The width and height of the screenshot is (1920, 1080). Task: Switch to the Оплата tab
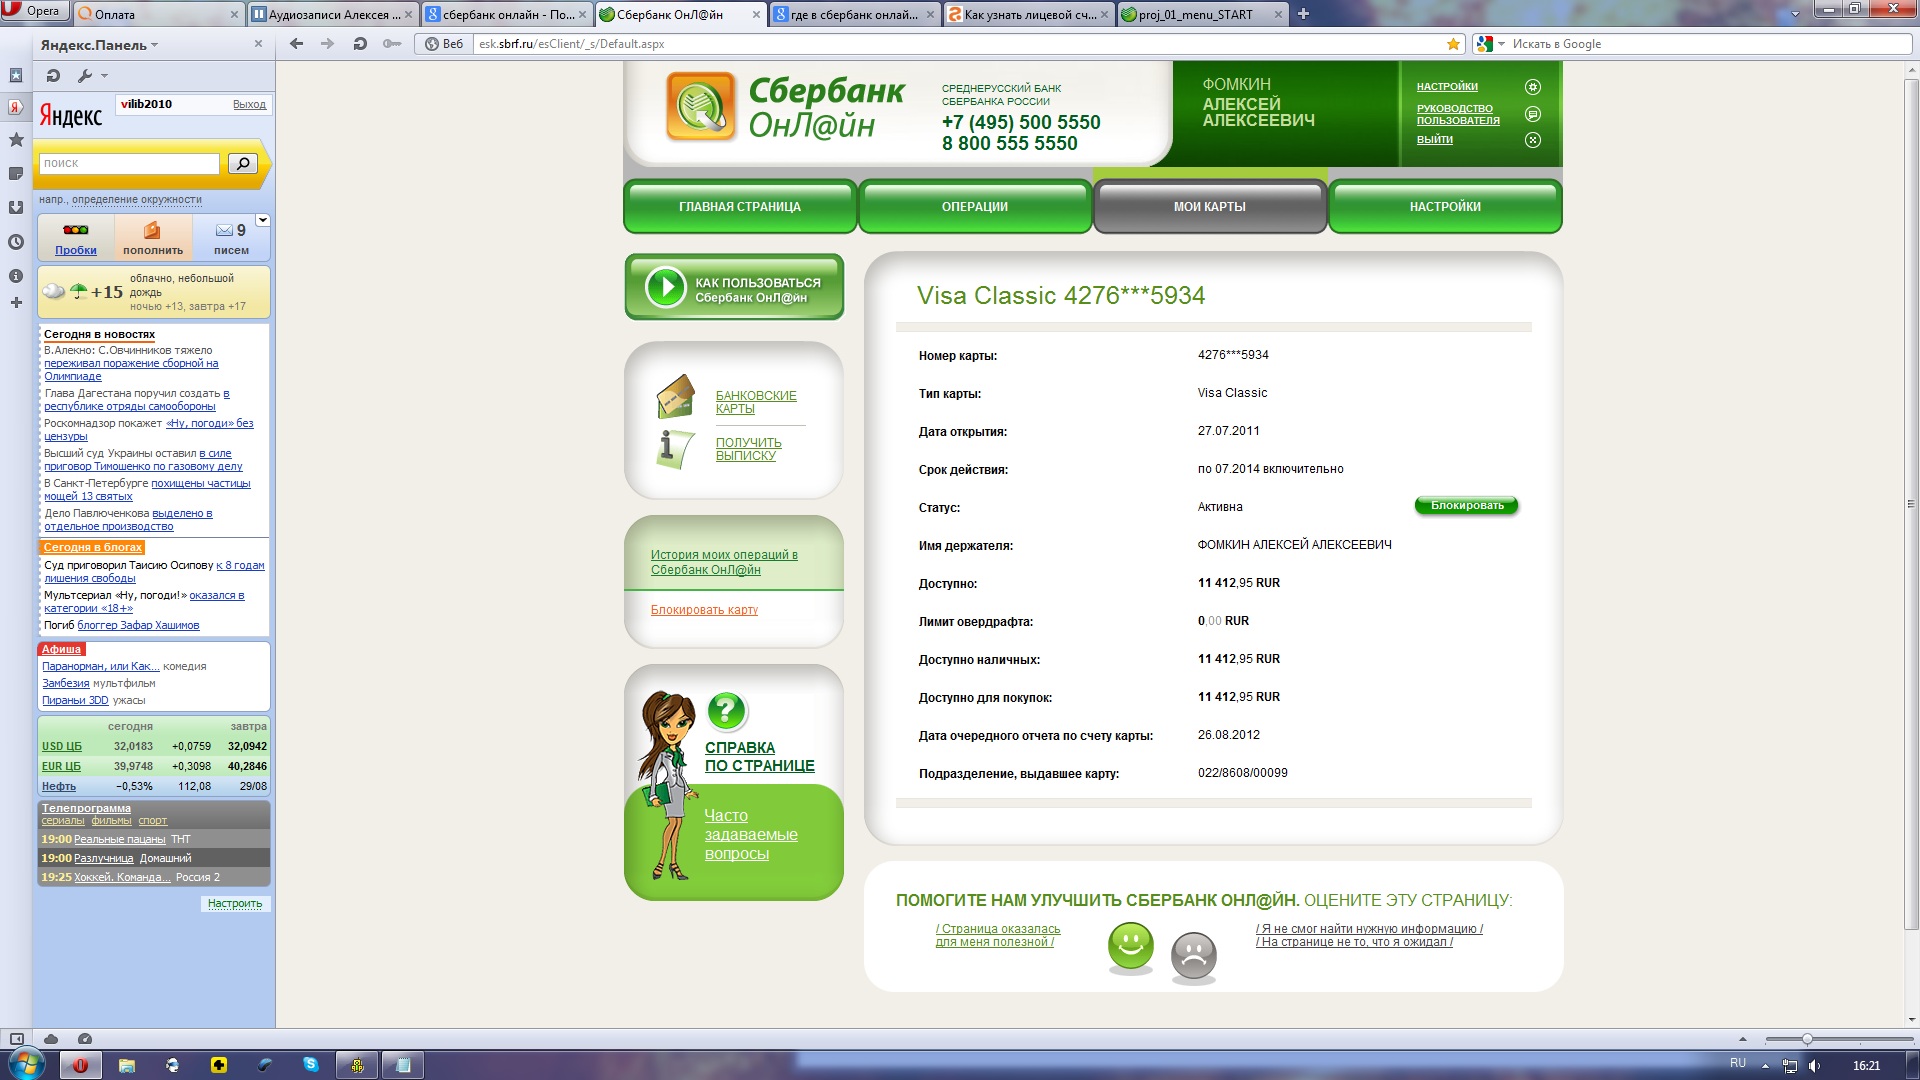tap(157, 14)
